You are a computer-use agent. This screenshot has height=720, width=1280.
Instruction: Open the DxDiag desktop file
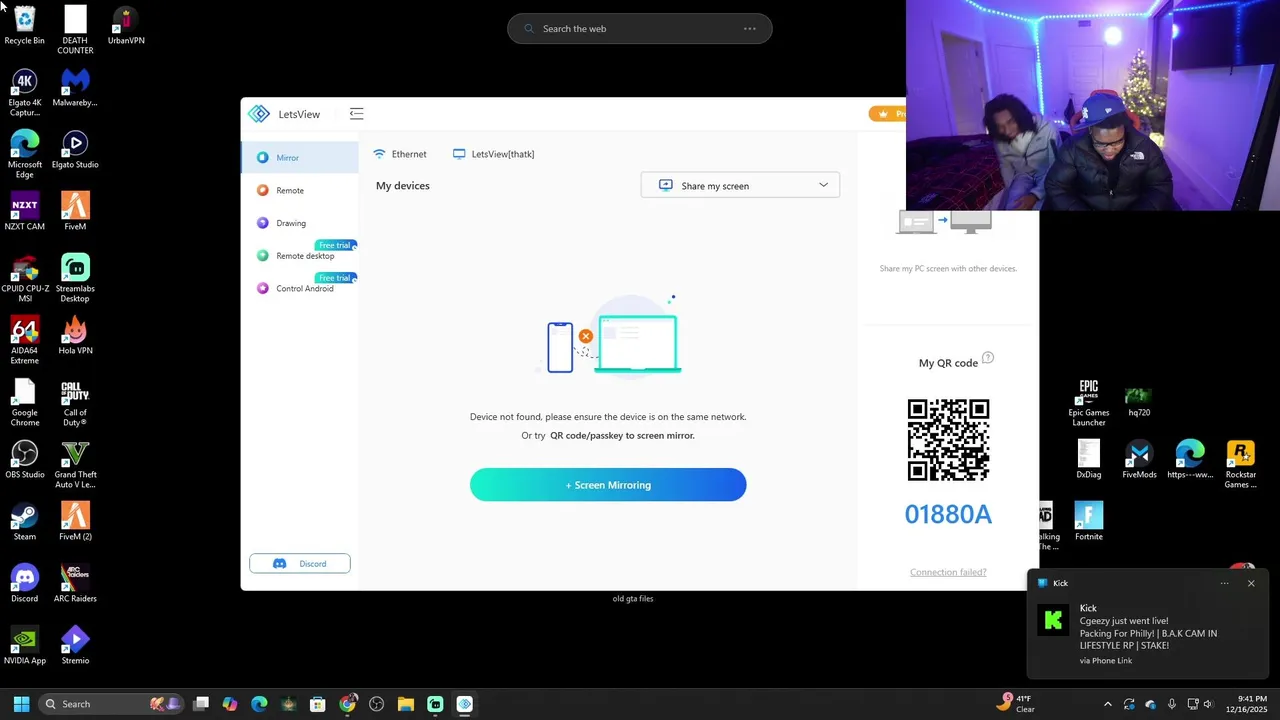1089,459
